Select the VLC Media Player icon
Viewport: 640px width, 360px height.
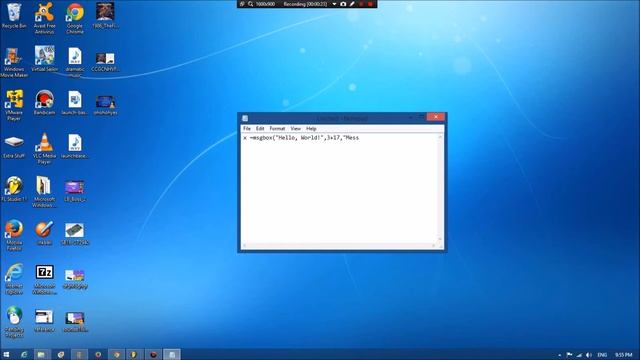tap(44, 149)
